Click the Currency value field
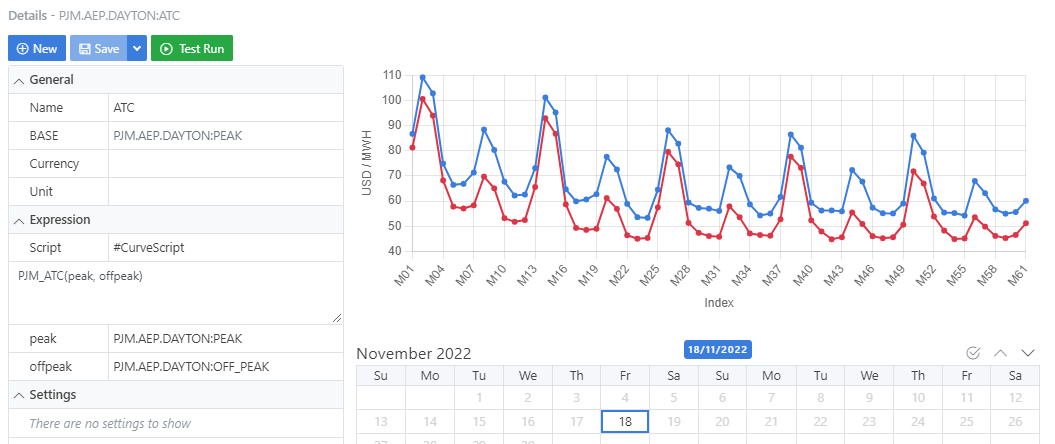This screenshot has height=444, width=1055. [x=225, y=164]
